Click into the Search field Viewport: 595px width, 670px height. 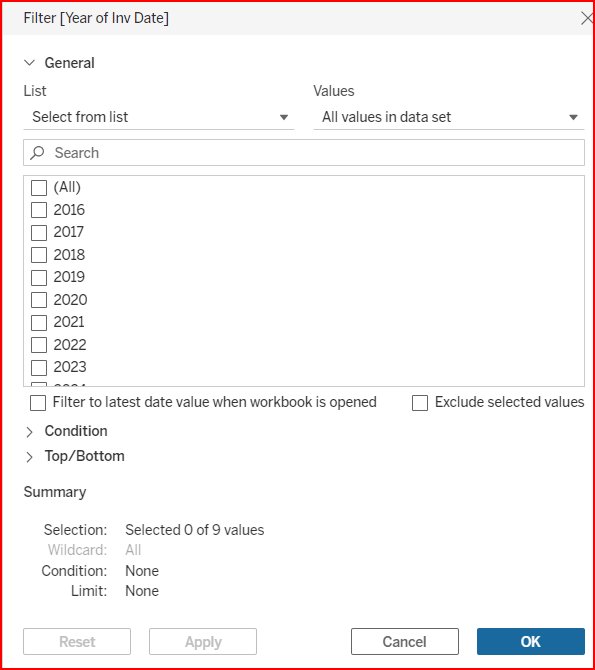click(304, 153)
